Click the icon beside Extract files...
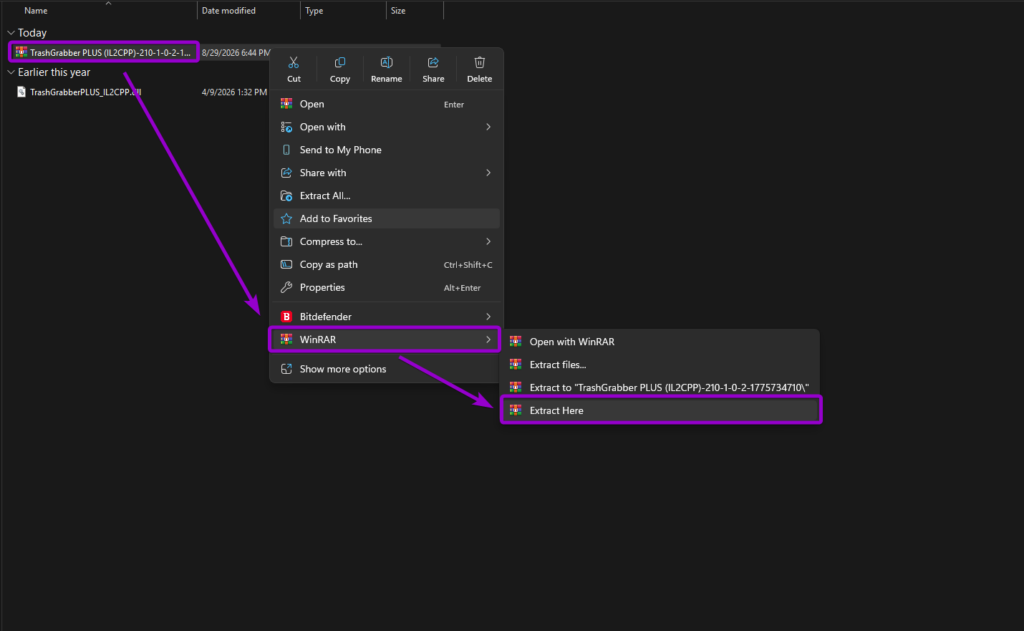Screen dimensions: 1024x631 pos(515,364)
